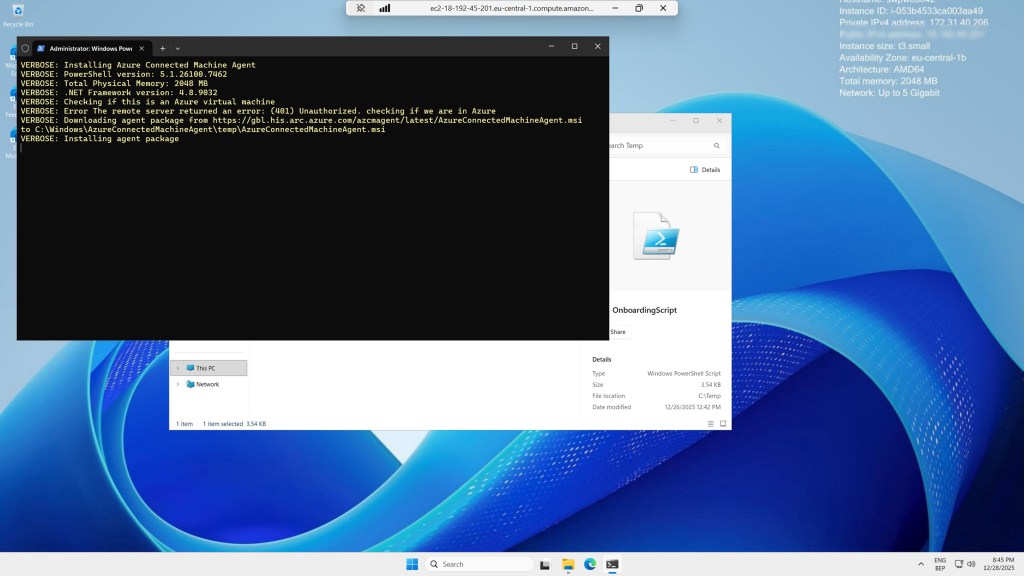Open File Explorer from the taskbar

click(x=567, y=564)
